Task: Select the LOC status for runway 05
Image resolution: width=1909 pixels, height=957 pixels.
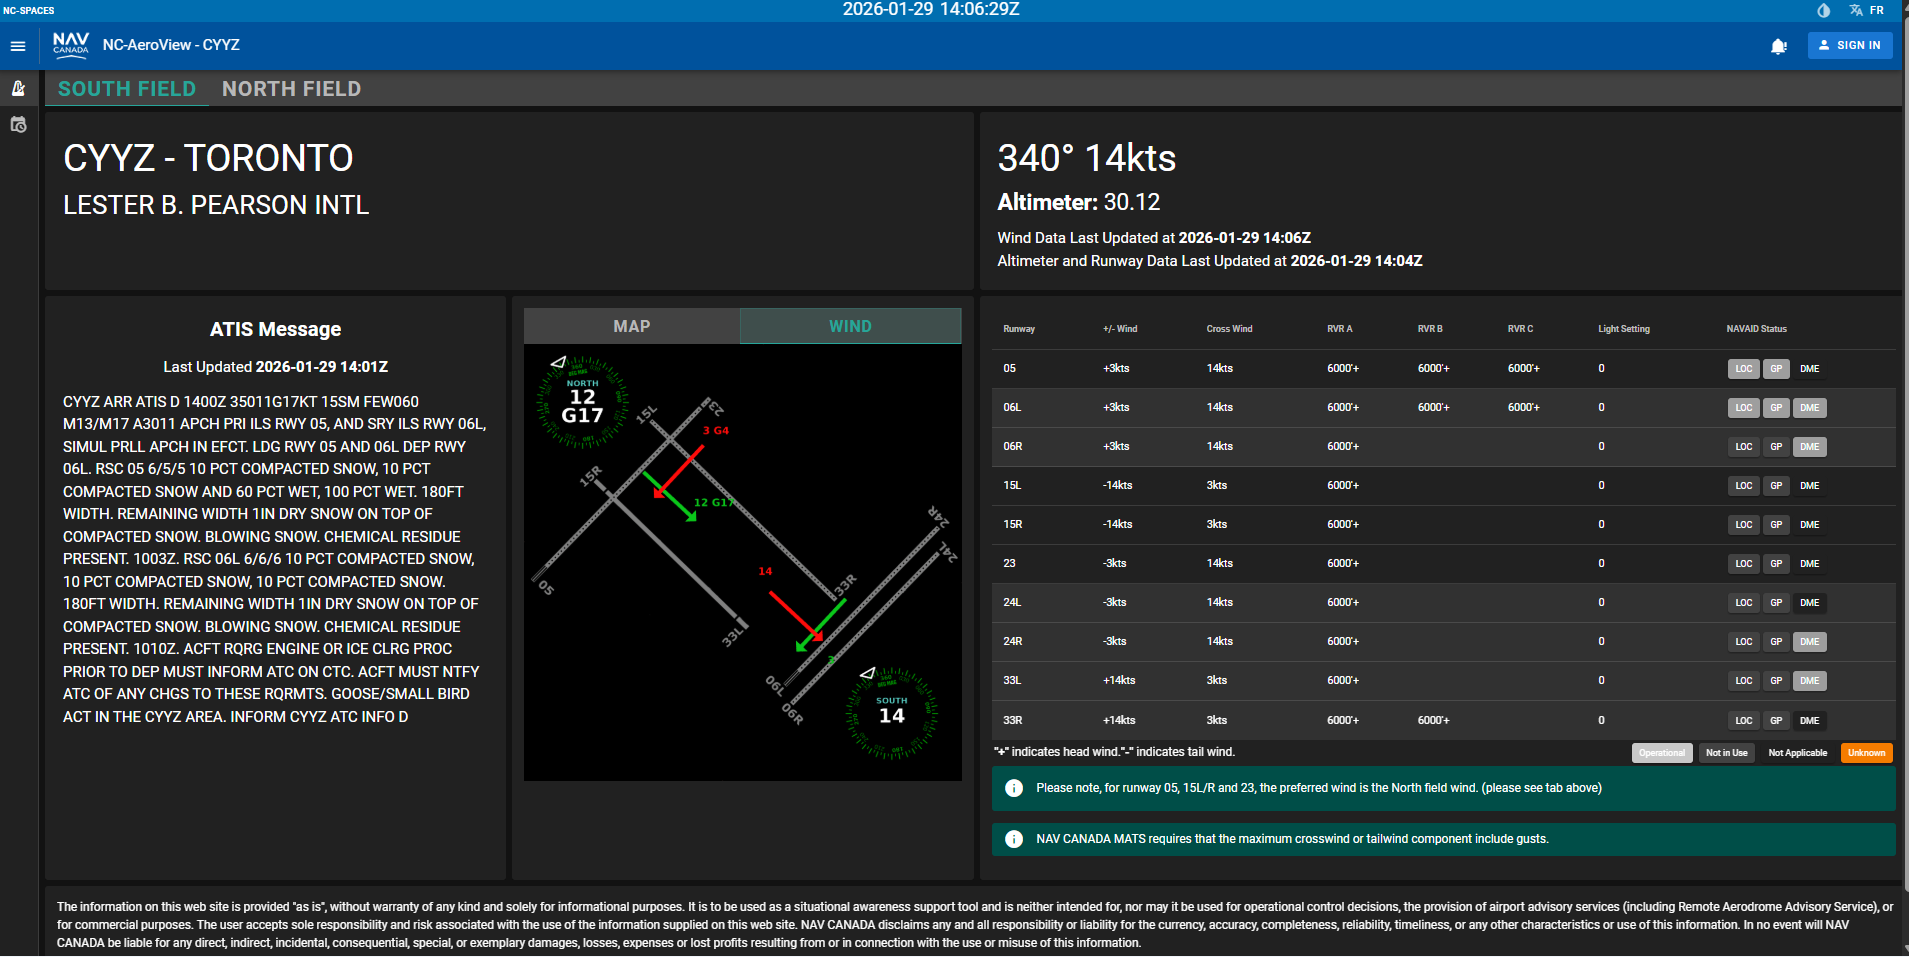Action: (x=1743, y=368)
